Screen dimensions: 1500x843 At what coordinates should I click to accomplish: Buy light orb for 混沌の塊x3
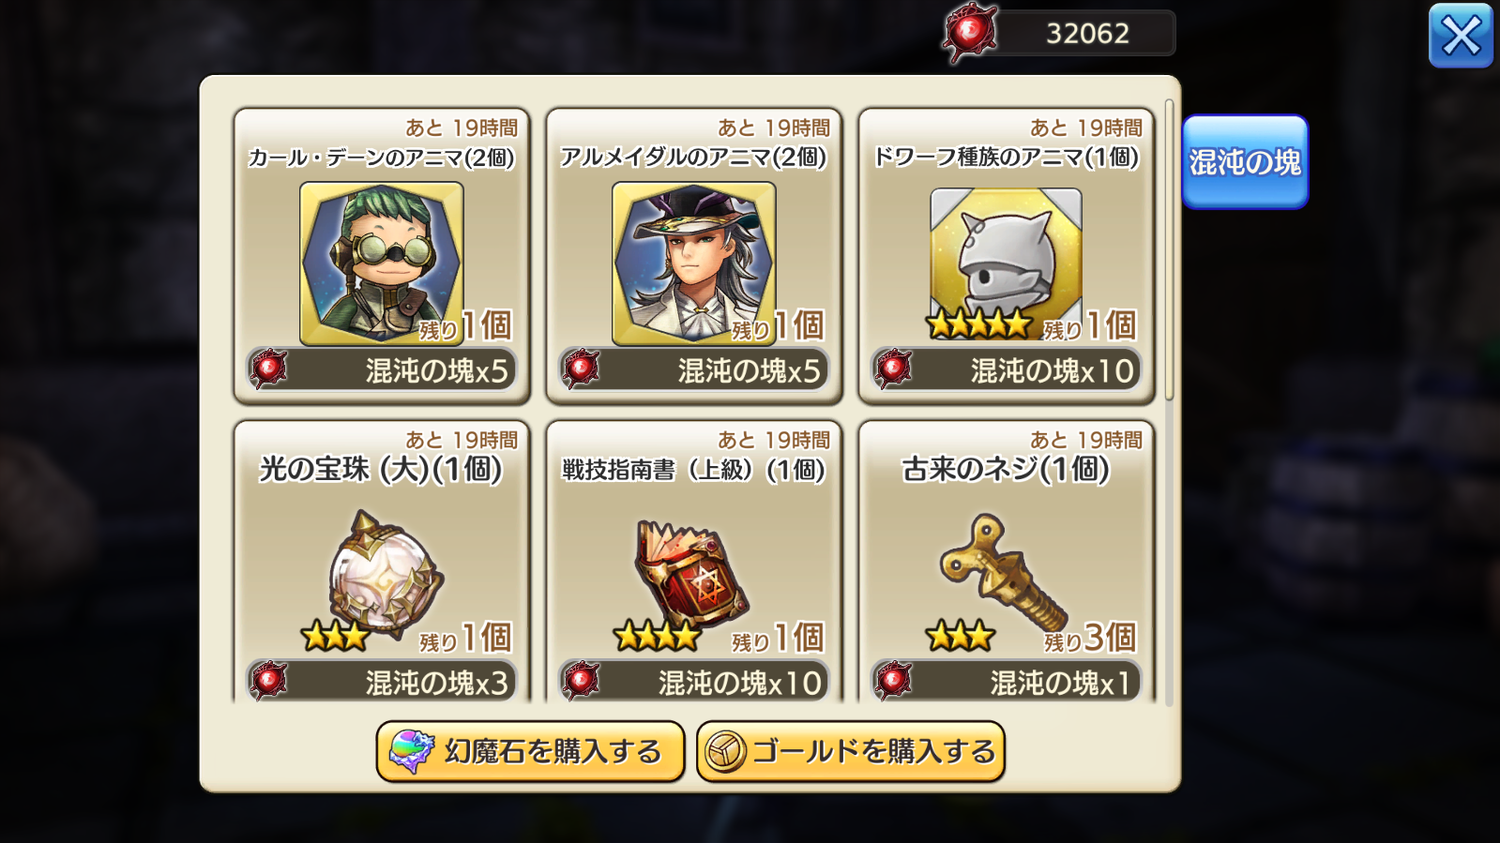pyautogui.click(x=381, y=681)
